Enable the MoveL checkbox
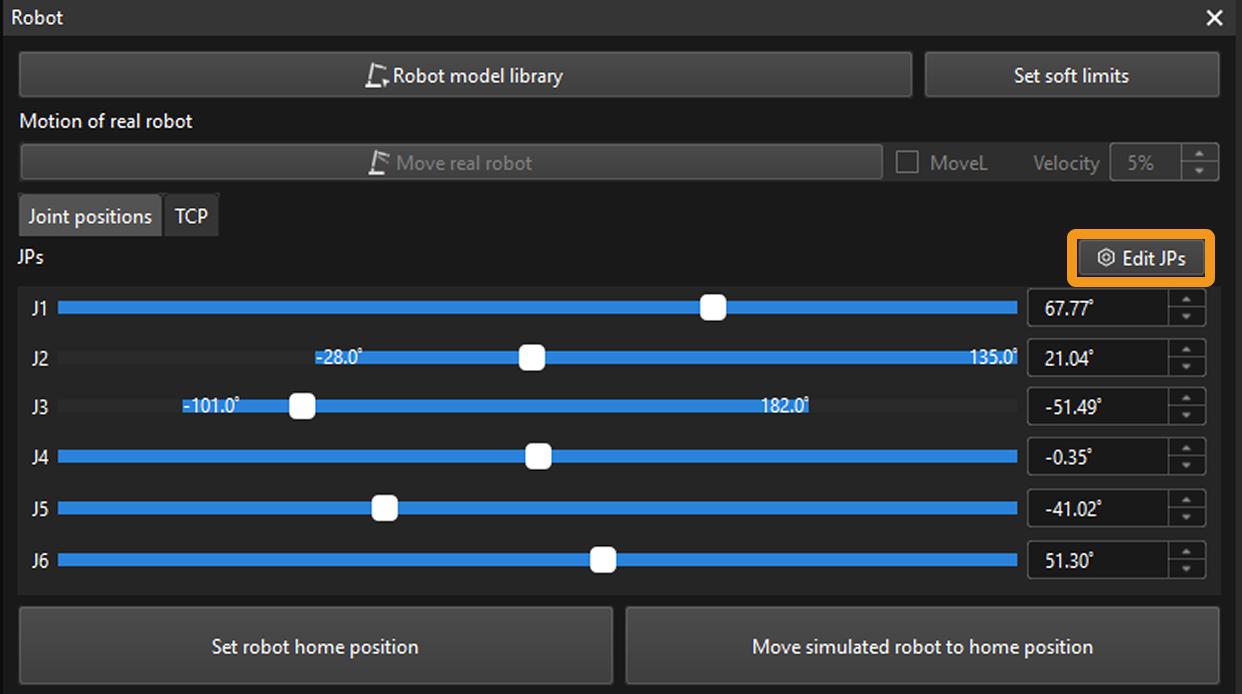Screen dimensions: 1242x694 click(x=907, y=163)
